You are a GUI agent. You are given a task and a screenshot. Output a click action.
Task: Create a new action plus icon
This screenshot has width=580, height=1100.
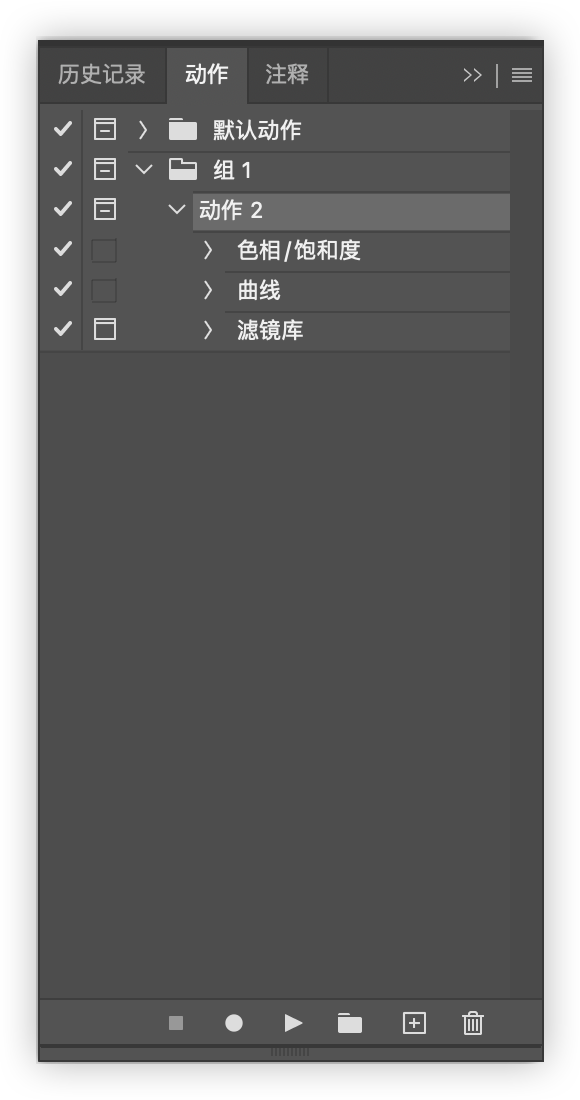[414, 1023]
